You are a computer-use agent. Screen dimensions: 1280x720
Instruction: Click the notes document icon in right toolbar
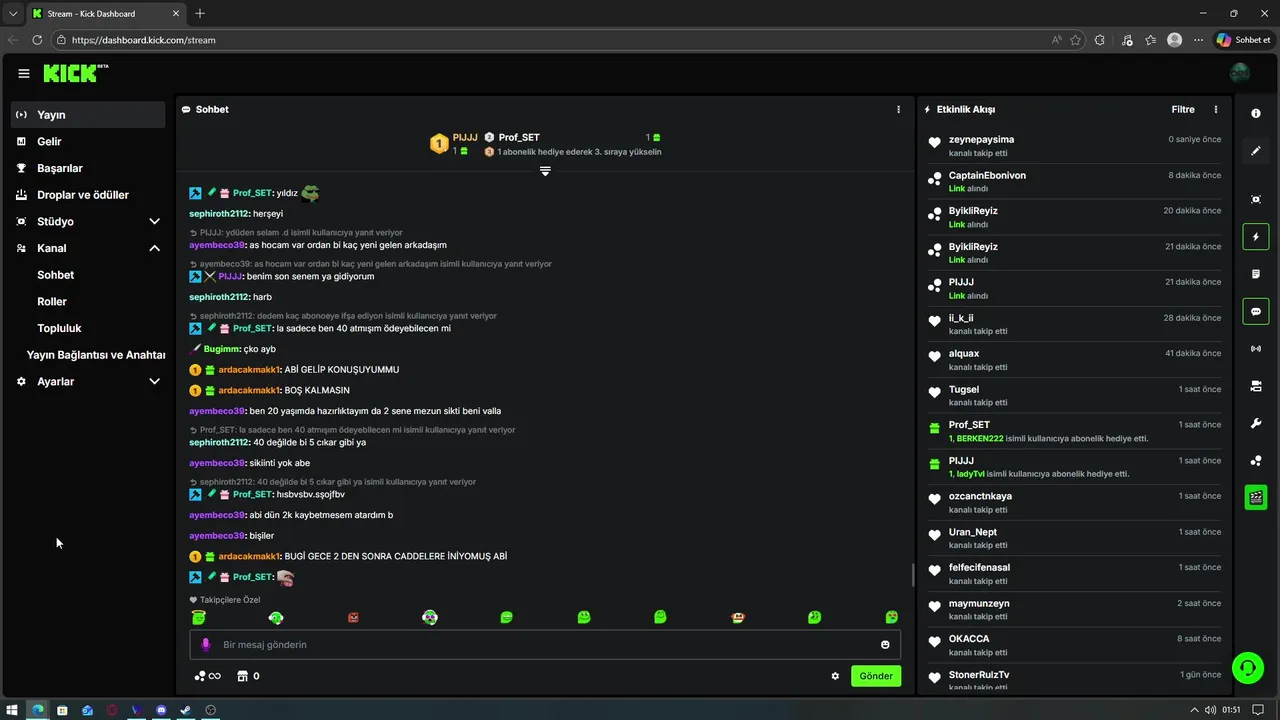pyautogui.click(x=1256, y=274)
